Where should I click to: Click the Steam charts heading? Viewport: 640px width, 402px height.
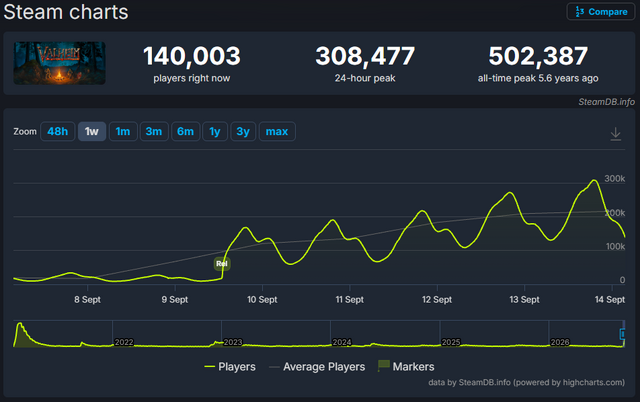tap(66, 12)
